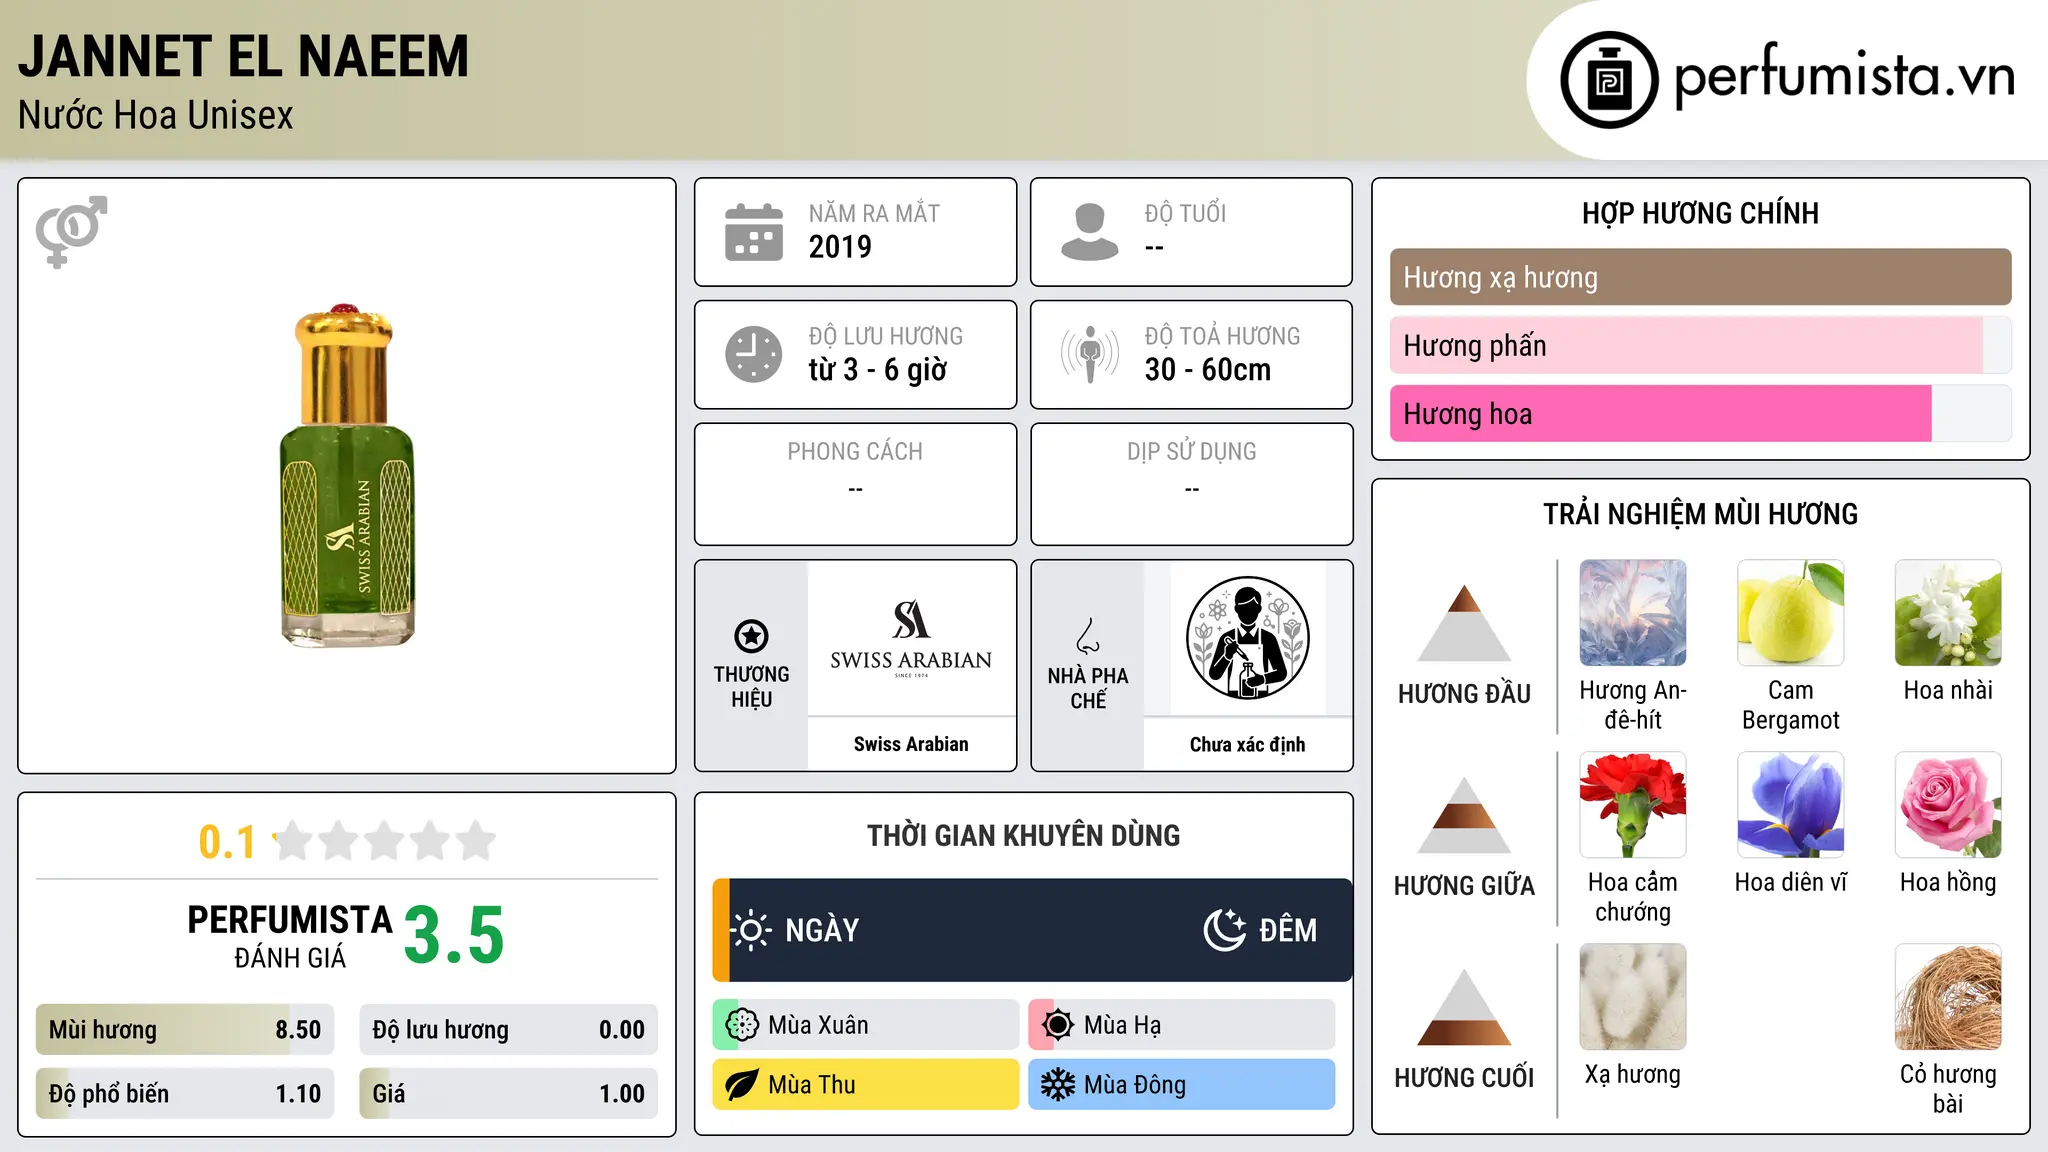Click the light pink Hương phấn accord bar

click(1700, 345)
